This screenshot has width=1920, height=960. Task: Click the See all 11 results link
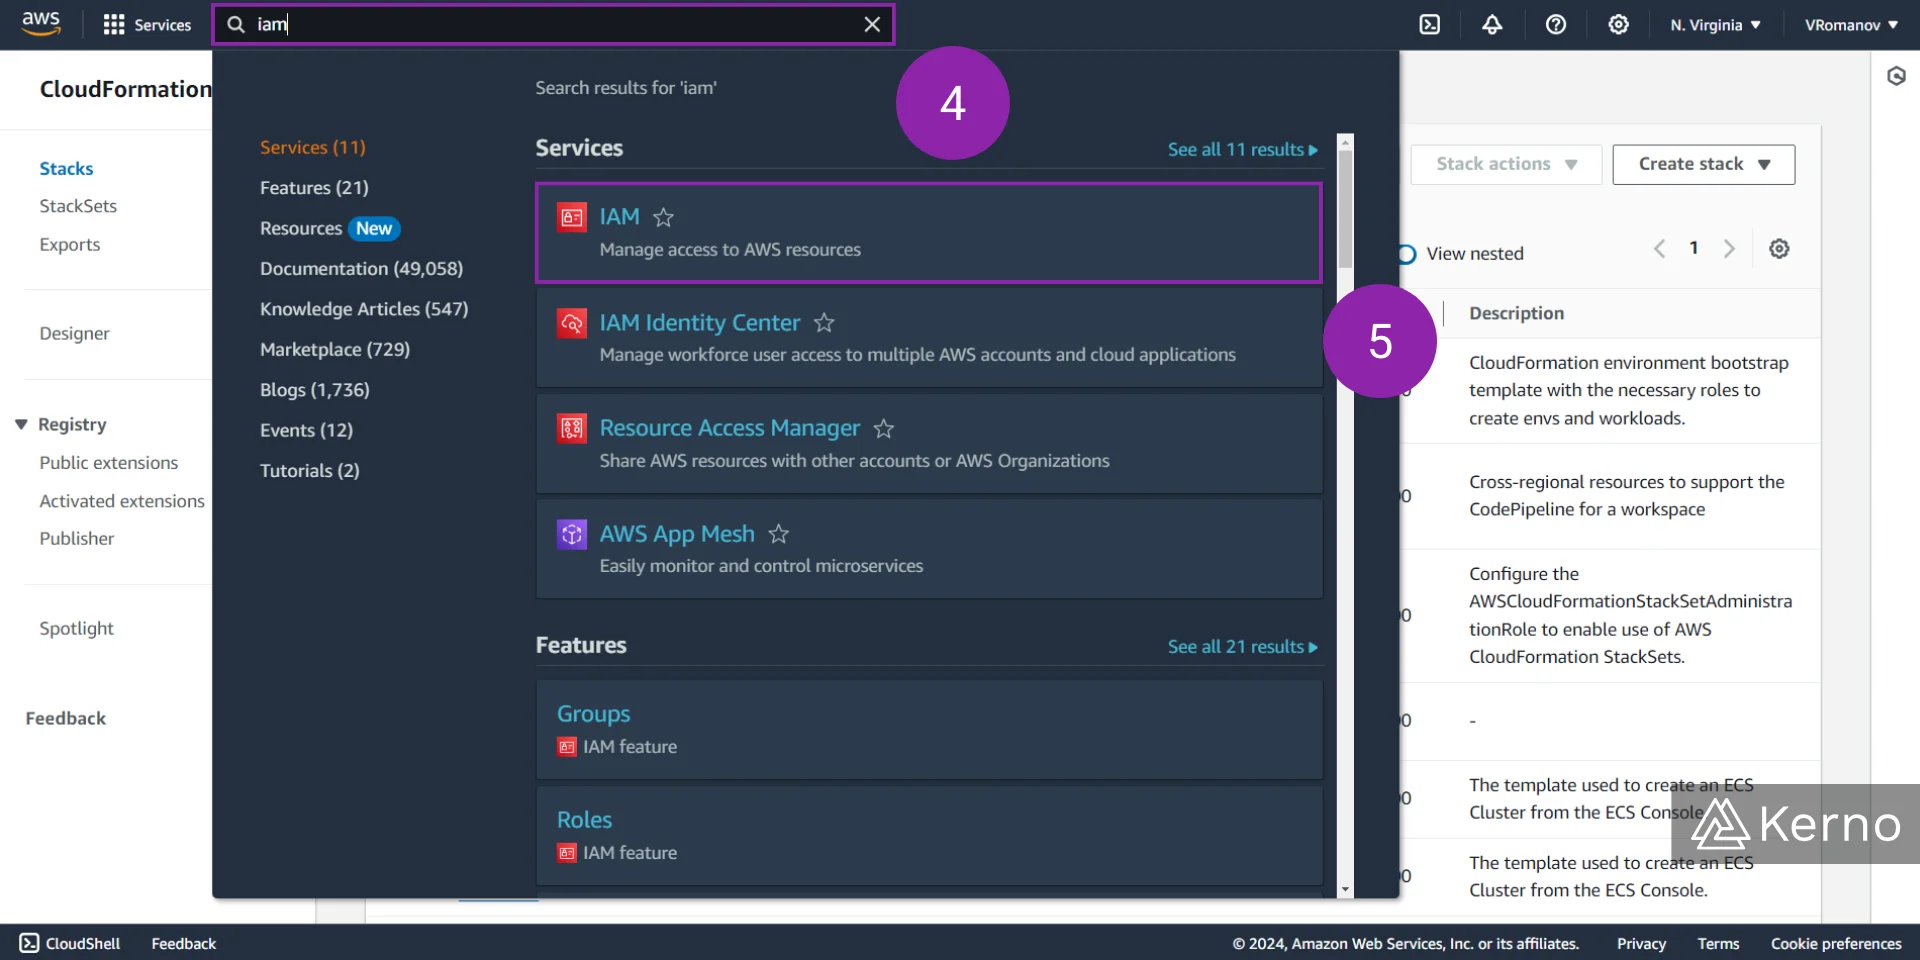click(x=1241, y=148)
